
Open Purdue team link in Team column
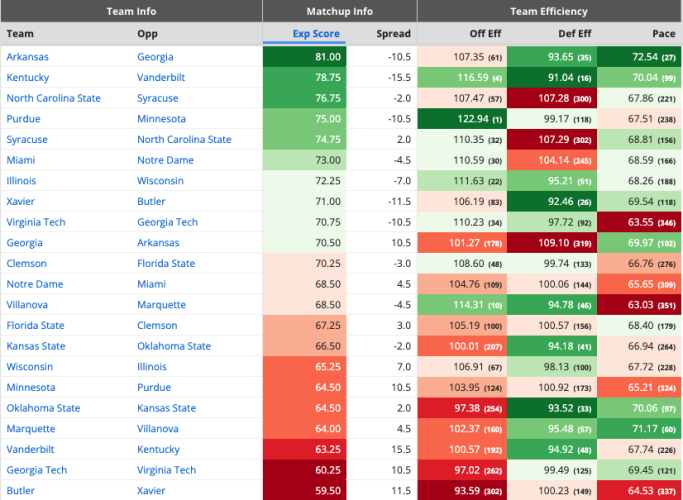pyautogui.click(x=24, y=119)
